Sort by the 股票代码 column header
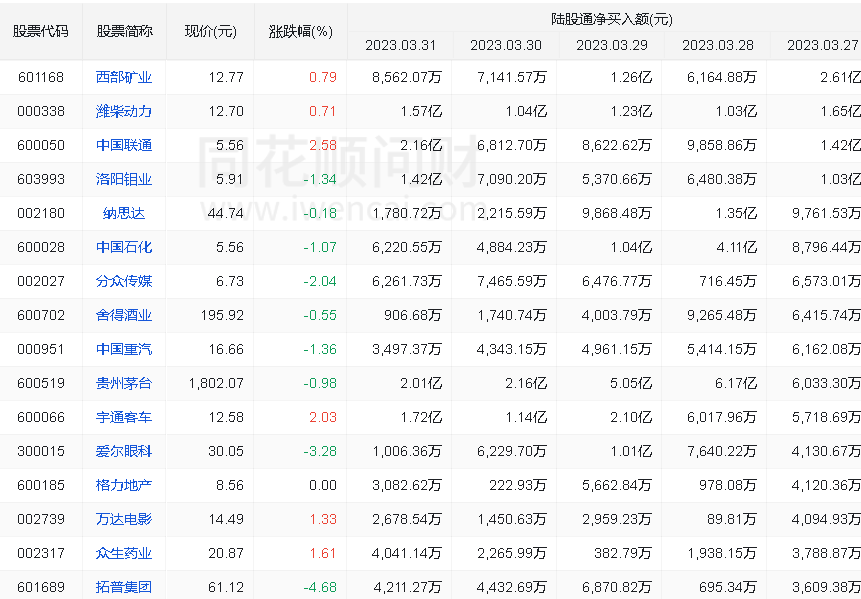 [x=41, y=31]
